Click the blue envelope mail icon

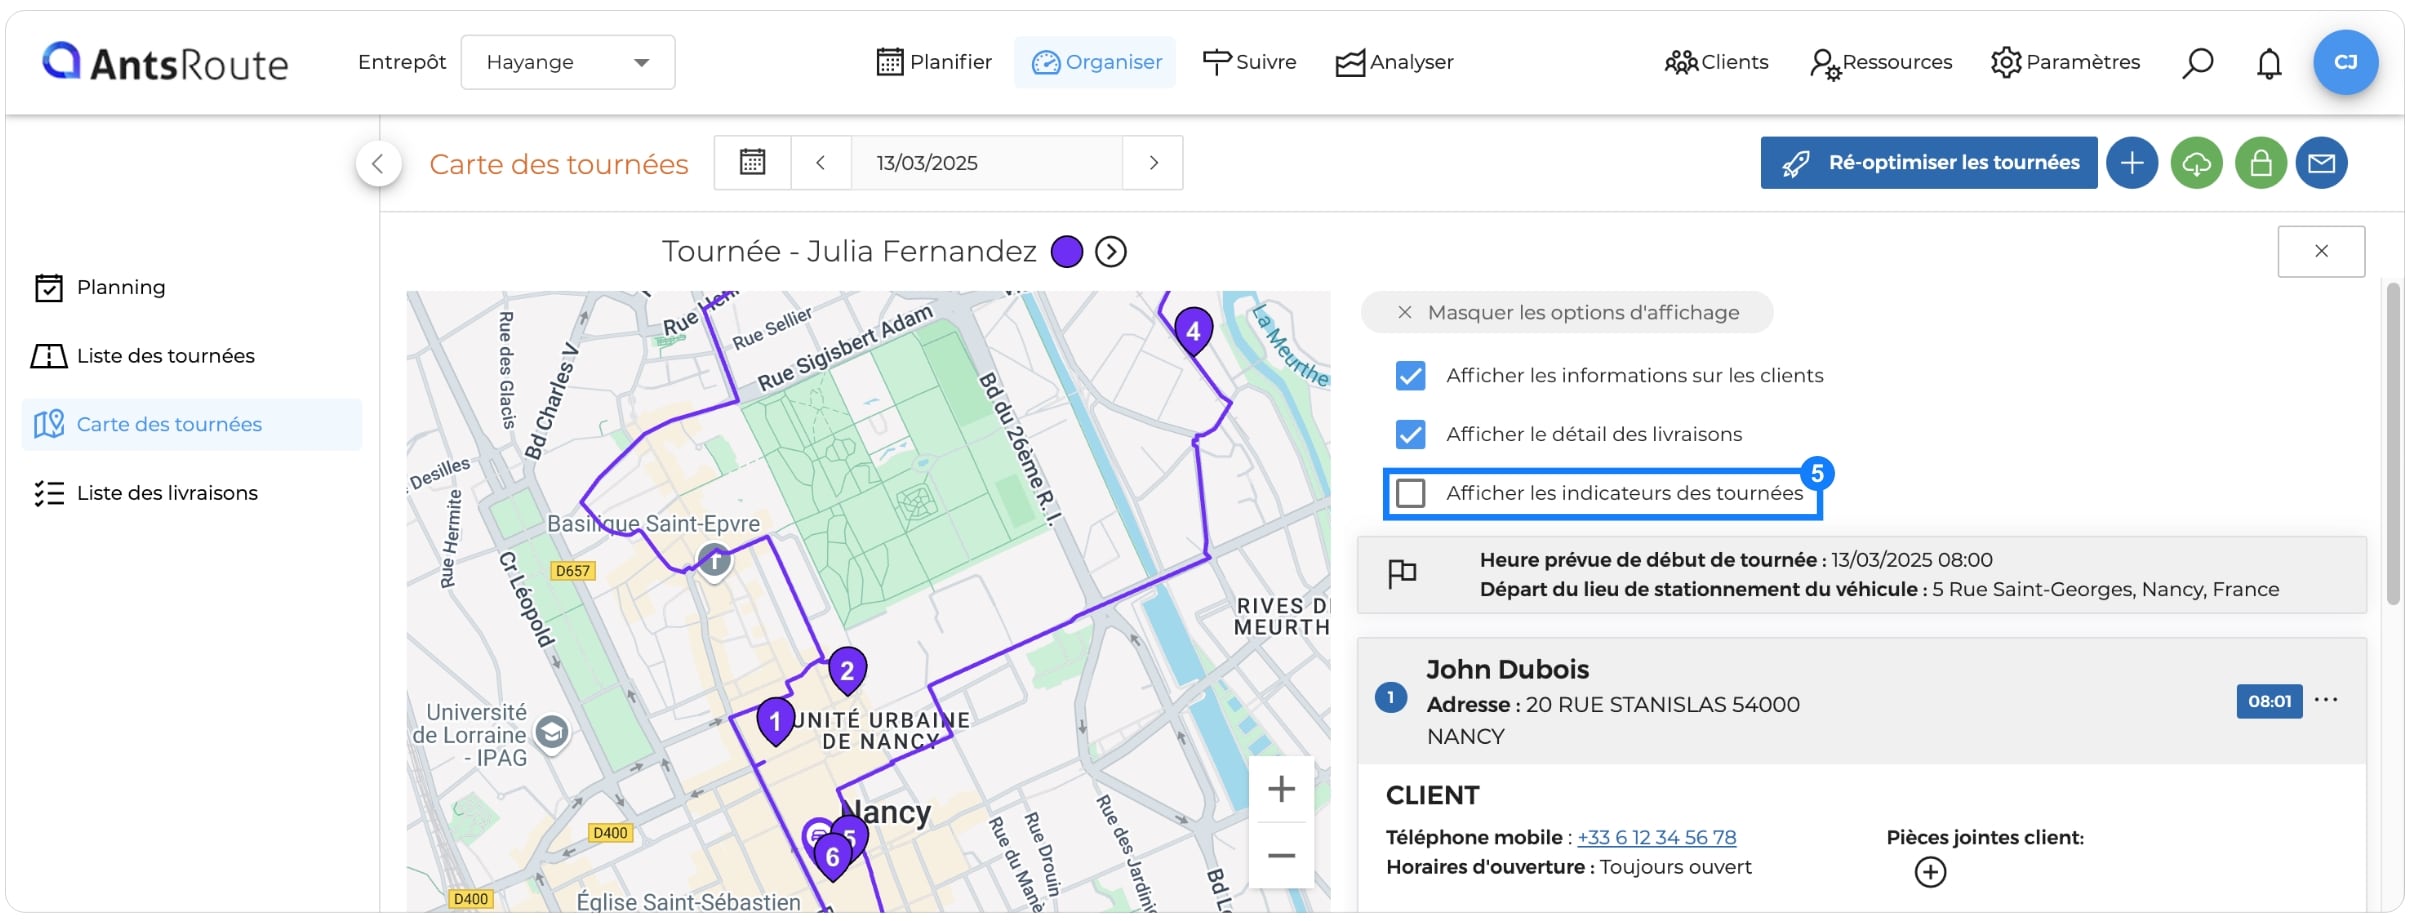[2322, 162]
